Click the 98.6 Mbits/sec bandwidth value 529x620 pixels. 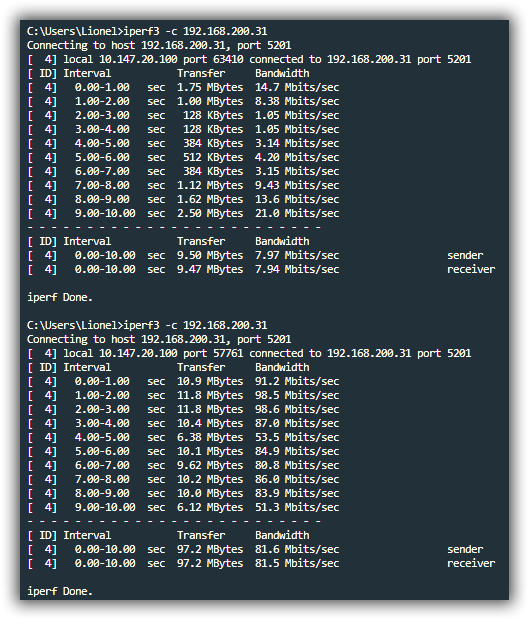click(x=297, y=410)
